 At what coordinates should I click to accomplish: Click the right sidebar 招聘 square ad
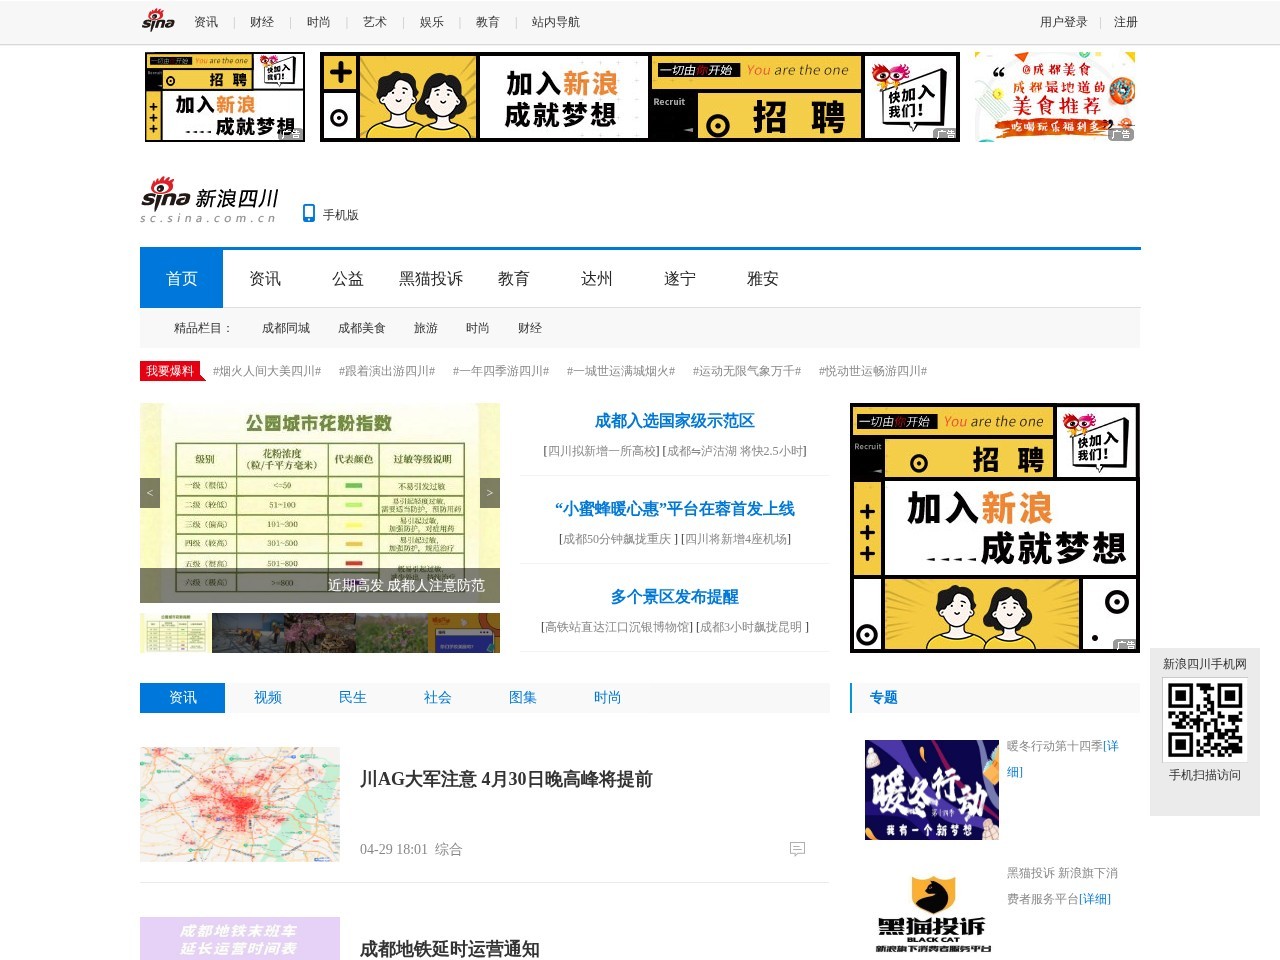[x=995, y=528]
